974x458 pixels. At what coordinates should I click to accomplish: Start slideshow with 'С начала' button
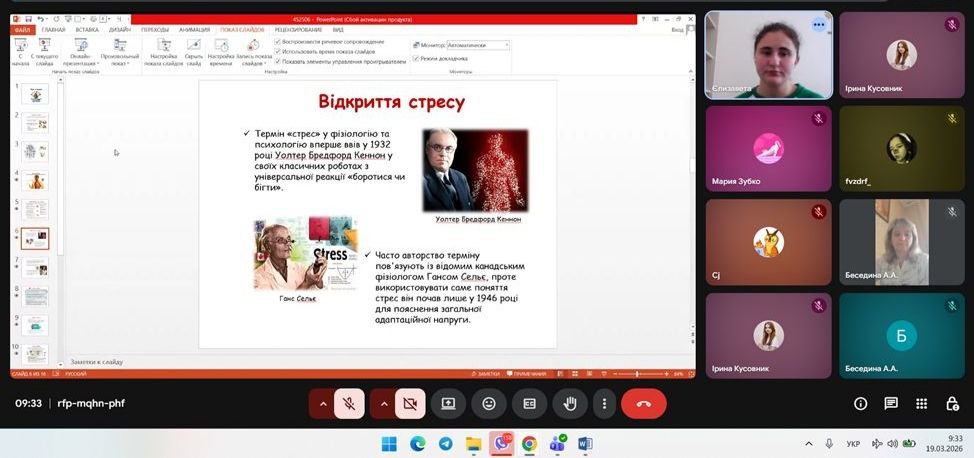click(21, 52)
